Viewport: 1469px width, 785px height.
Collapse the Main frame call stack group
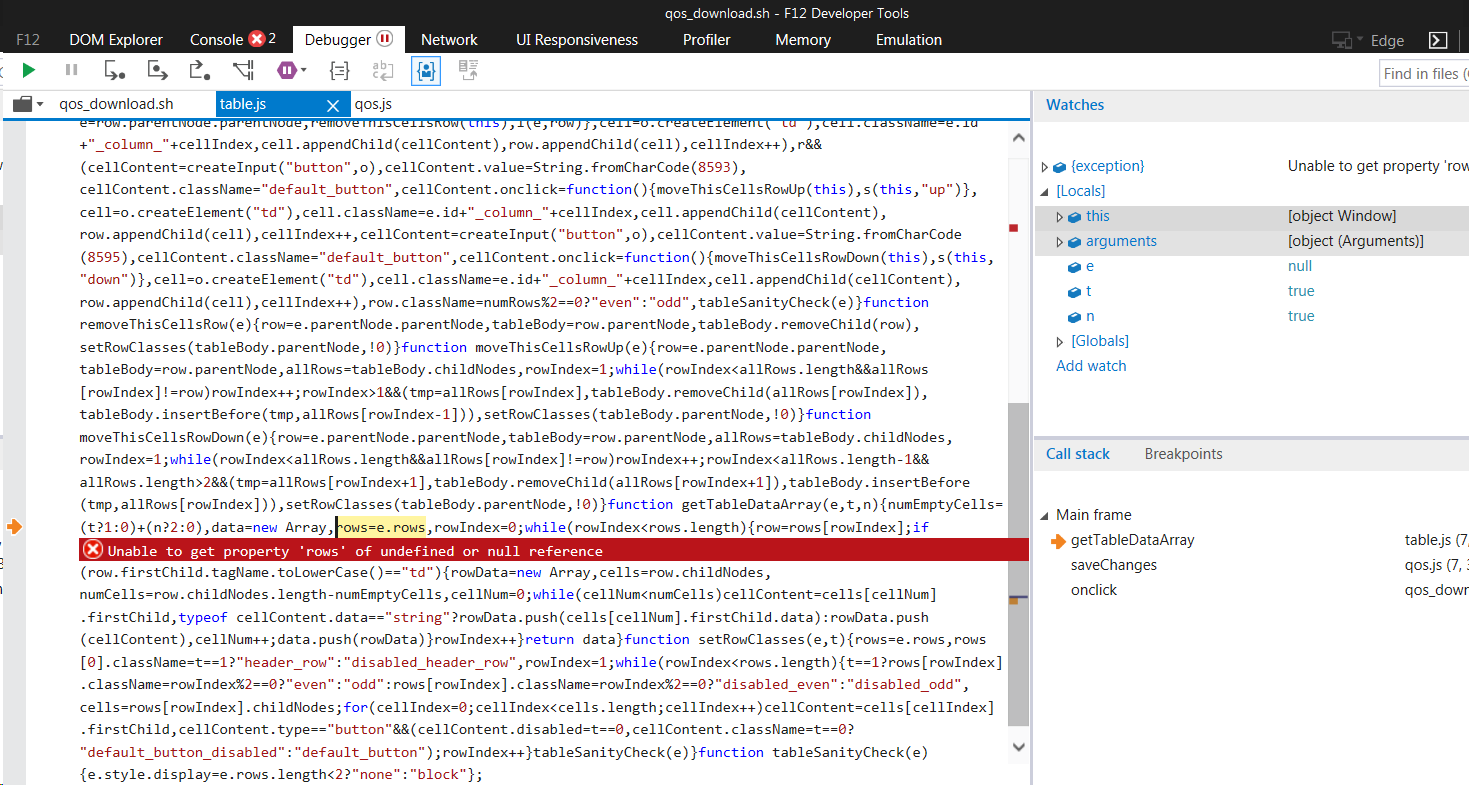[1045, 516]
